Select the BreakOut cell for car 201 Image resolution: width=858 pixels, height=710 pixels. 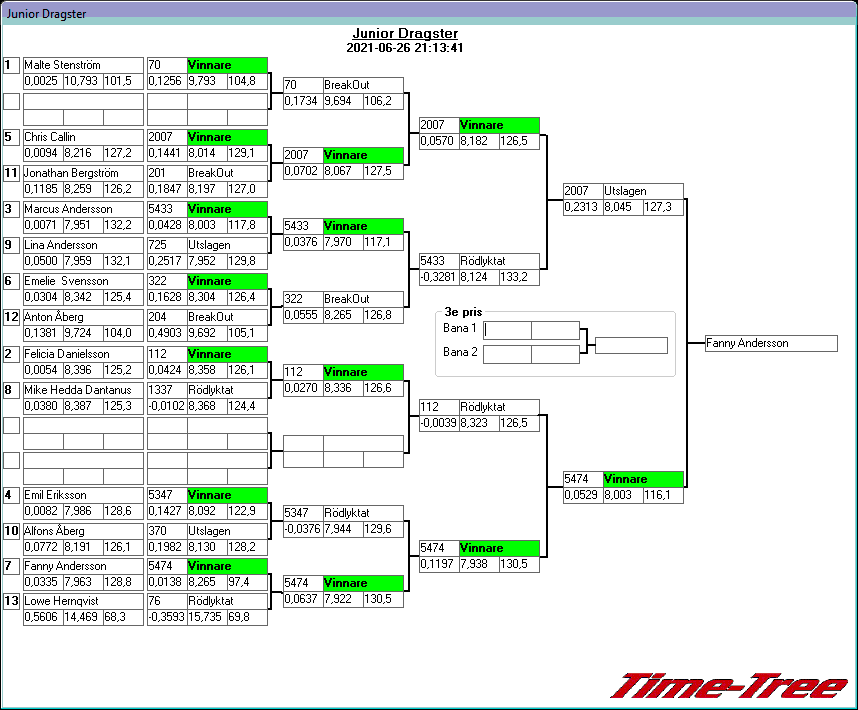pyautogui.click(x=227, y=173)
